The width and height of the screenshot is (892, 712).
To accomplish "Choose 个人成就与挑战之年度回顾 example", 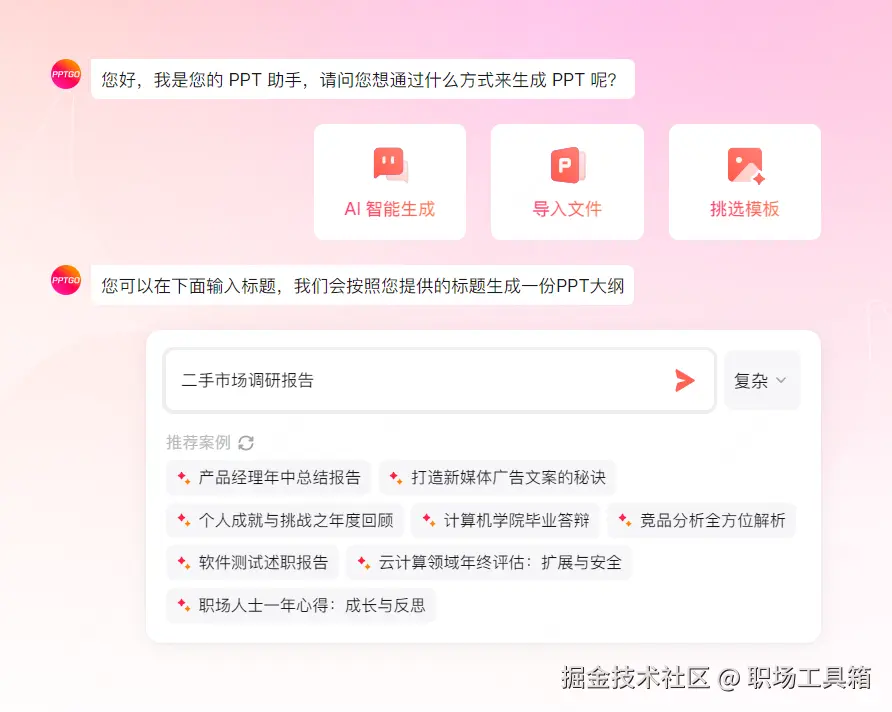I will (x=285, y=520).
